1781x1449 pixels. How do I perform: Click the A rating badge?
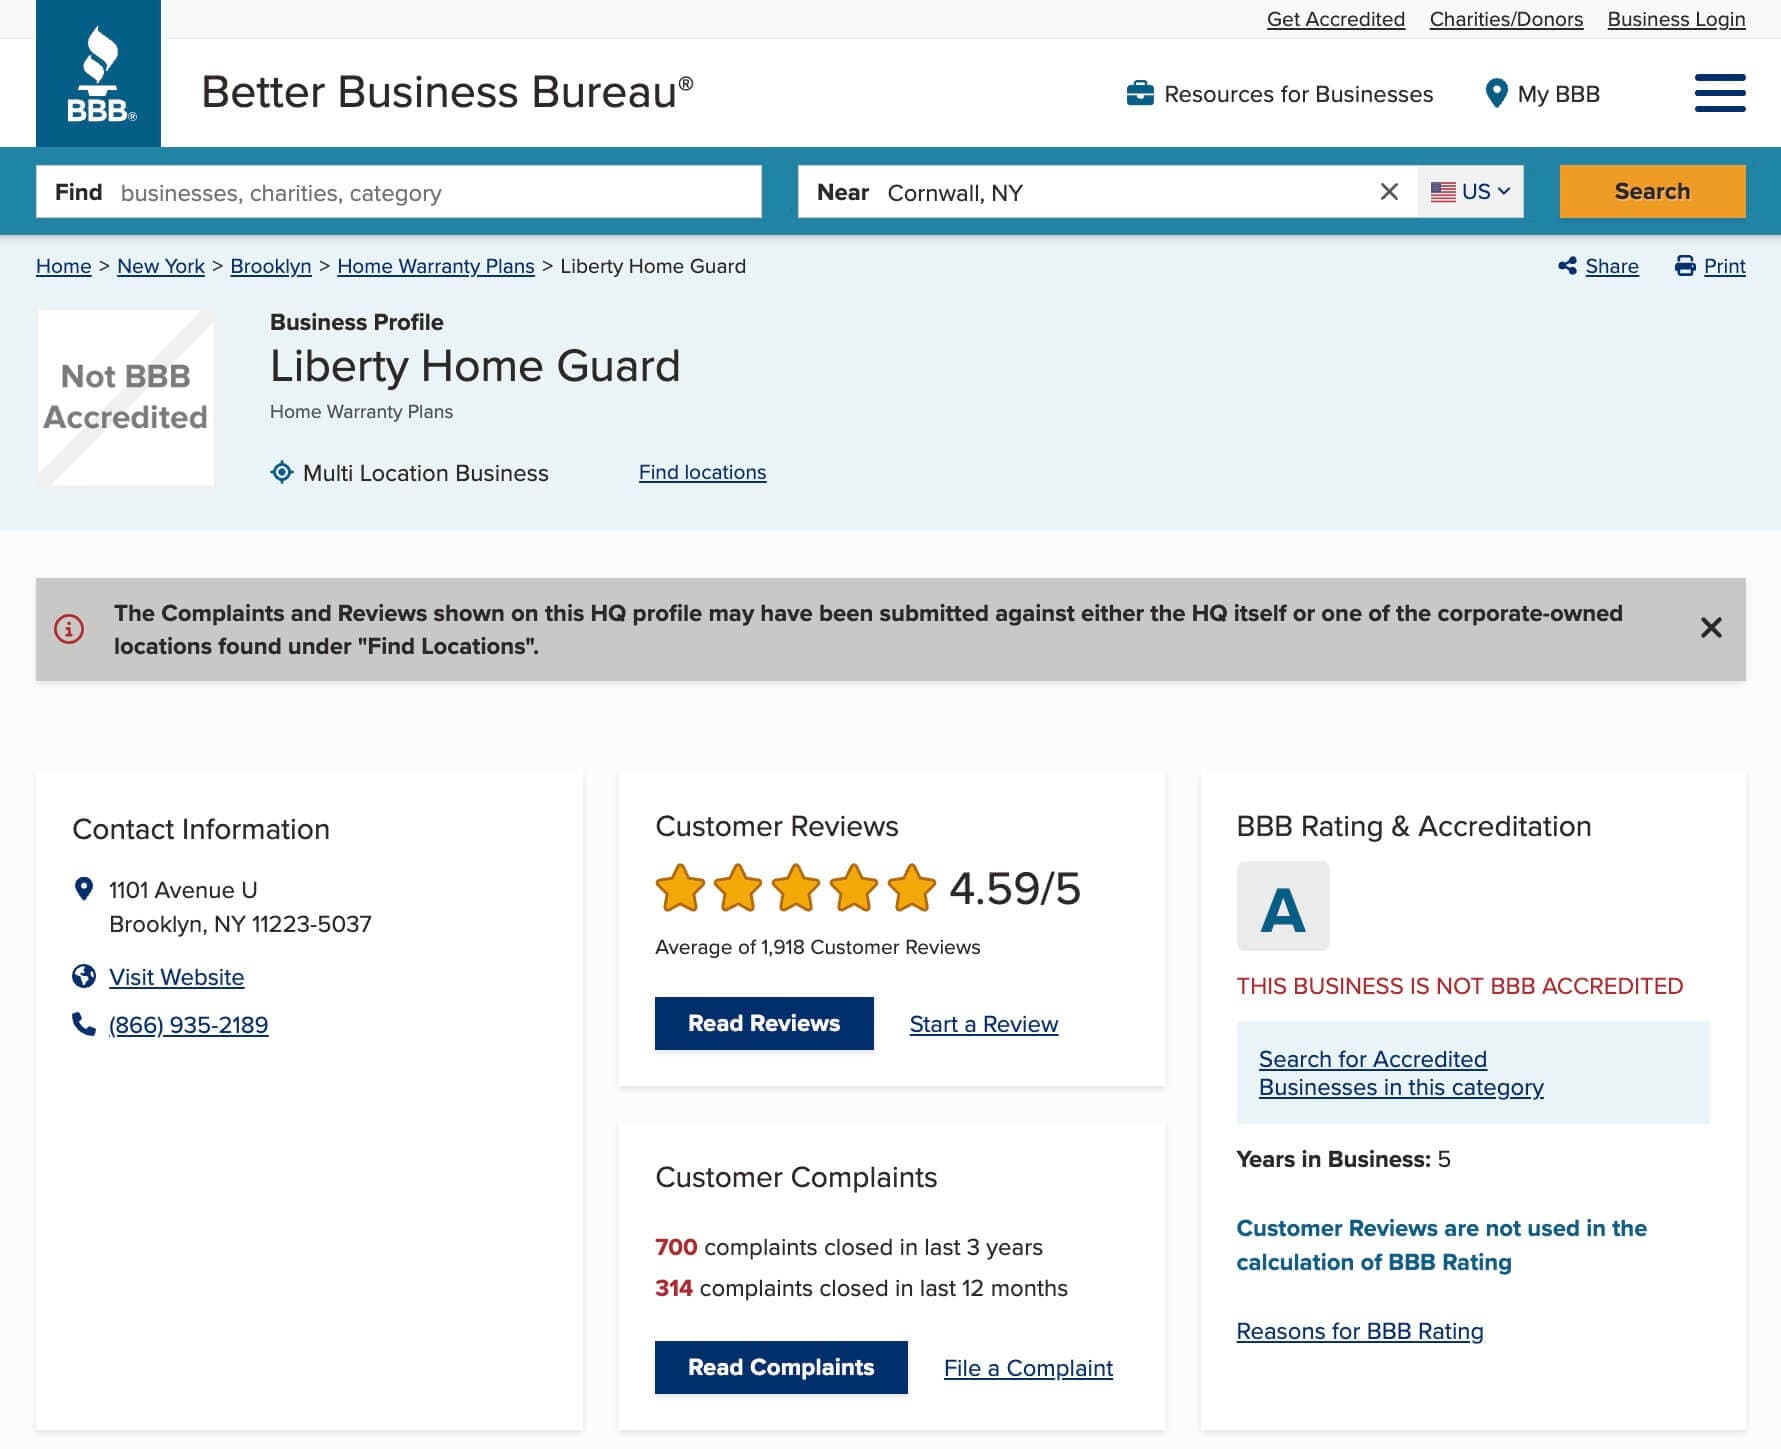pyautogui.click(x=1283, y=906)
